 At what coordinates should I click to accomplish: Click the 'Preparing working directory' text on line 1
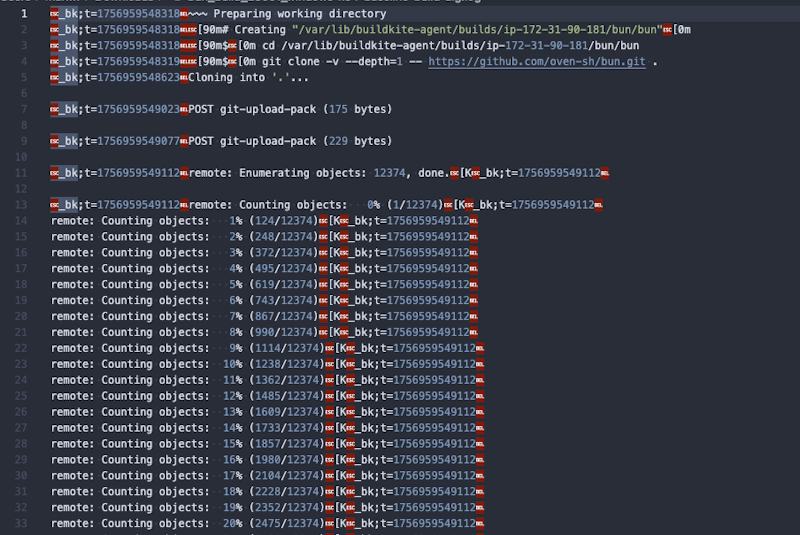pyautogui.click(x=299, y=14)
